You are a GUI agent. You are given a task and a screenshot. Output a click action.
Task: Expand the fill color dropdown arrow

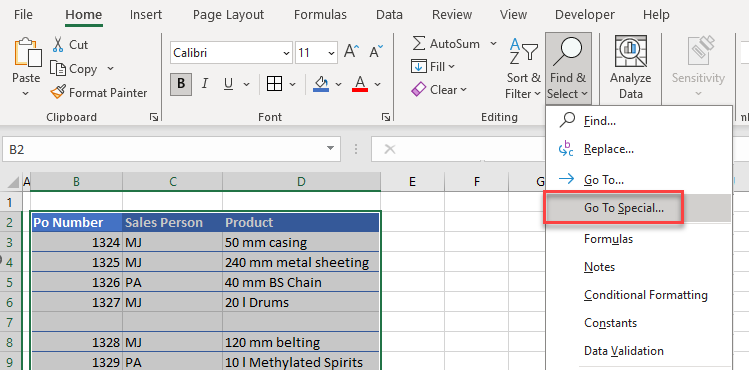click(338, 85)
